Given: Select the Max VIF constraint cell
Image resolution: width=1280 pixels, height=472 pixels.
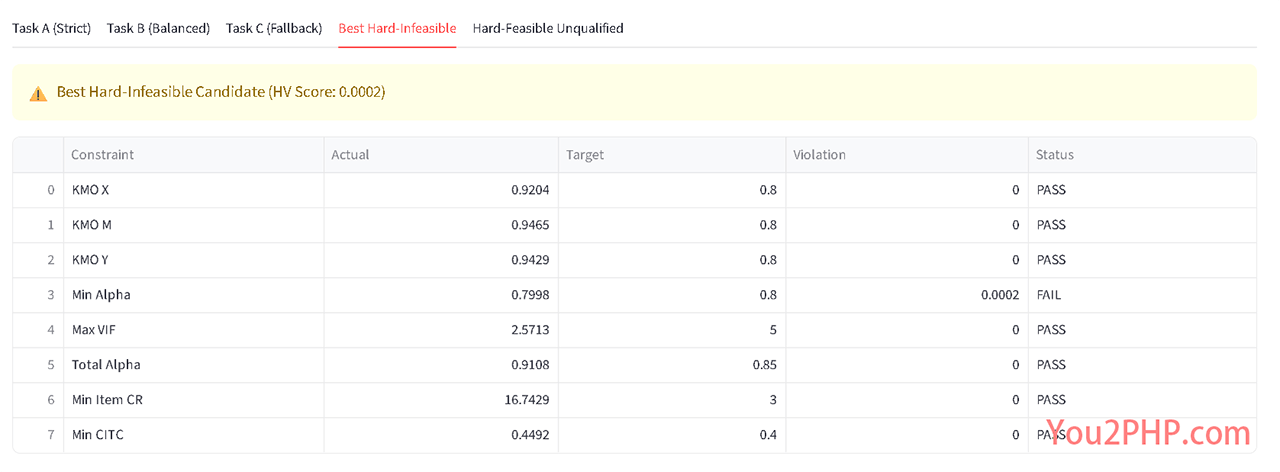Looking at the screenshot, I should (193, 330).
